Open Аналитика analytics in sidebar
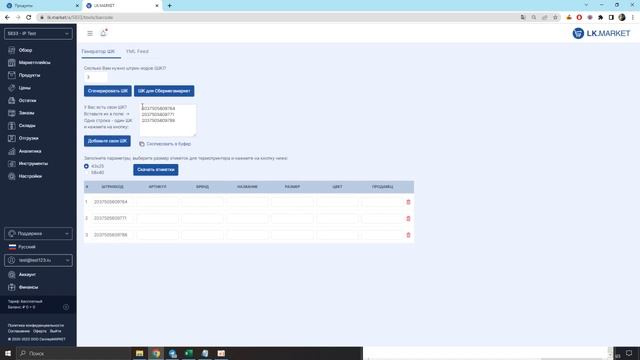 (29, 151)
